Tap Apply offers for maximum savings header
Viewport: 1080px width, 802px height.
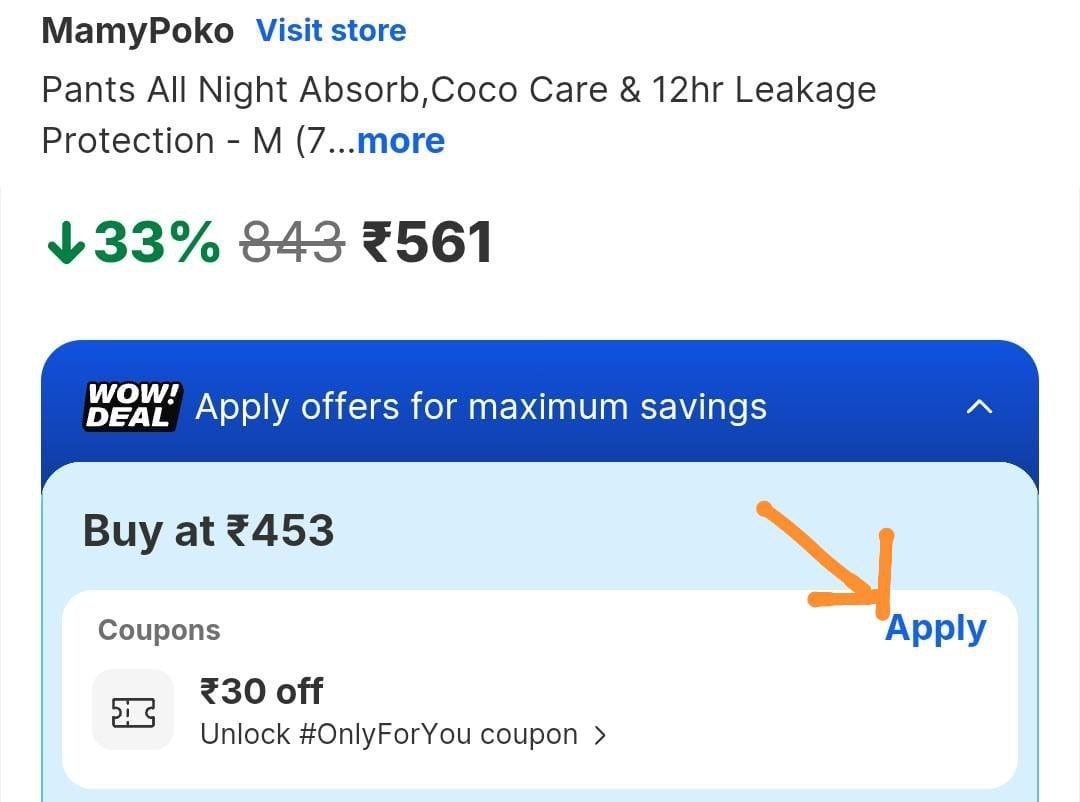pos(480,407)
